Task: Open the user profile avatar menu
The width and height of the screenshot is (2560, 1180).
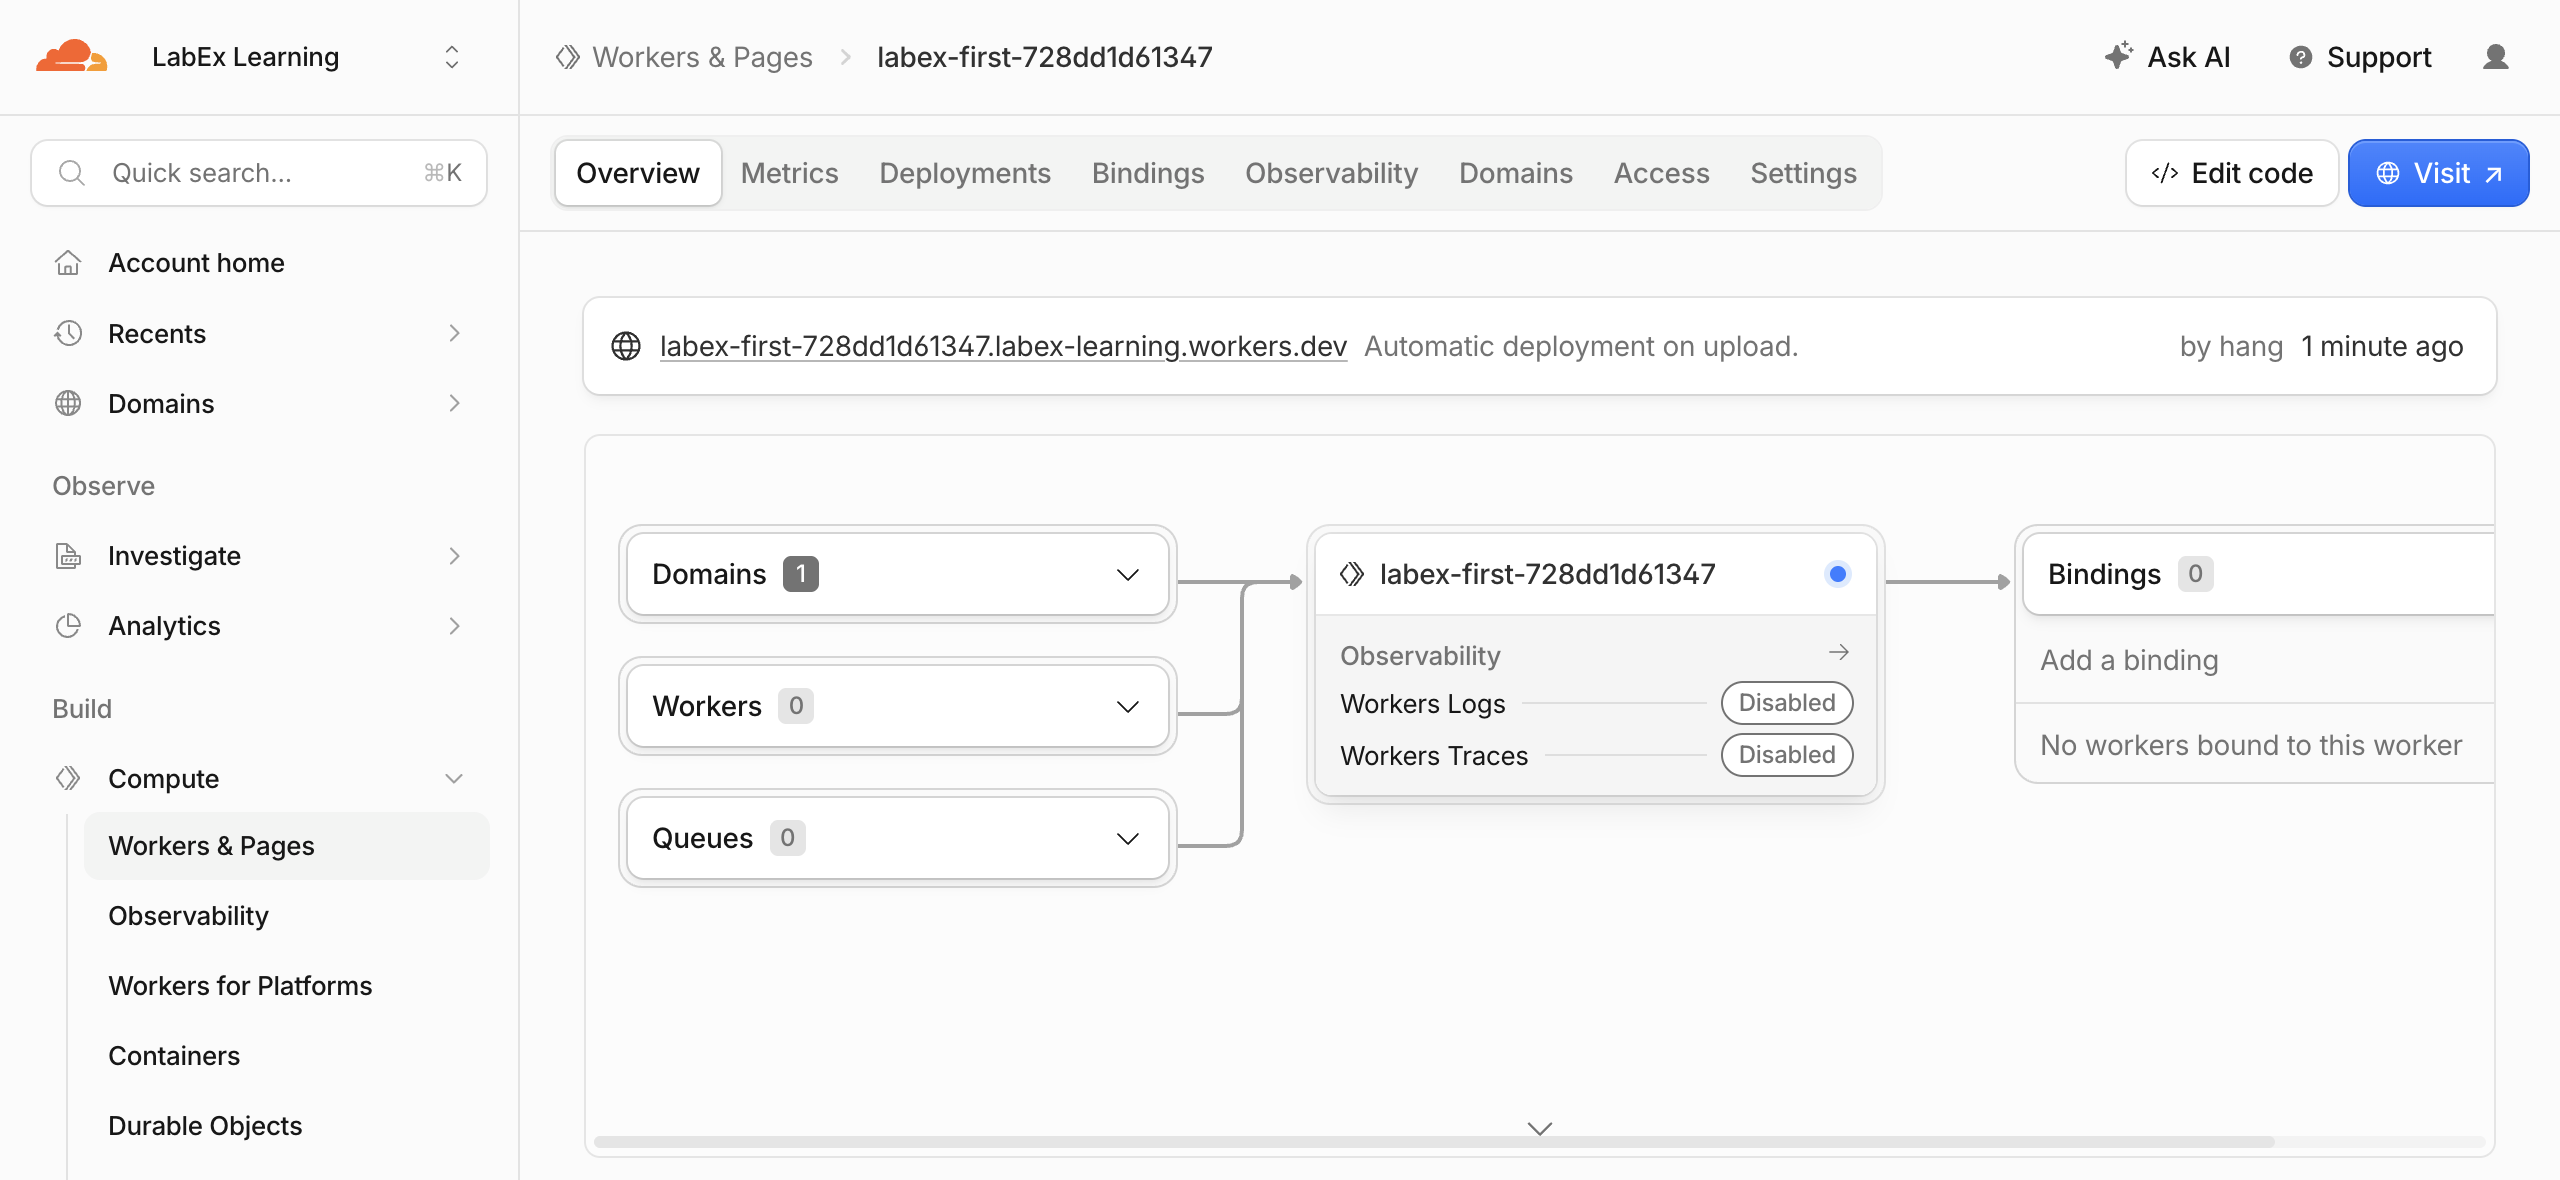Action: tap(2496, 57)
